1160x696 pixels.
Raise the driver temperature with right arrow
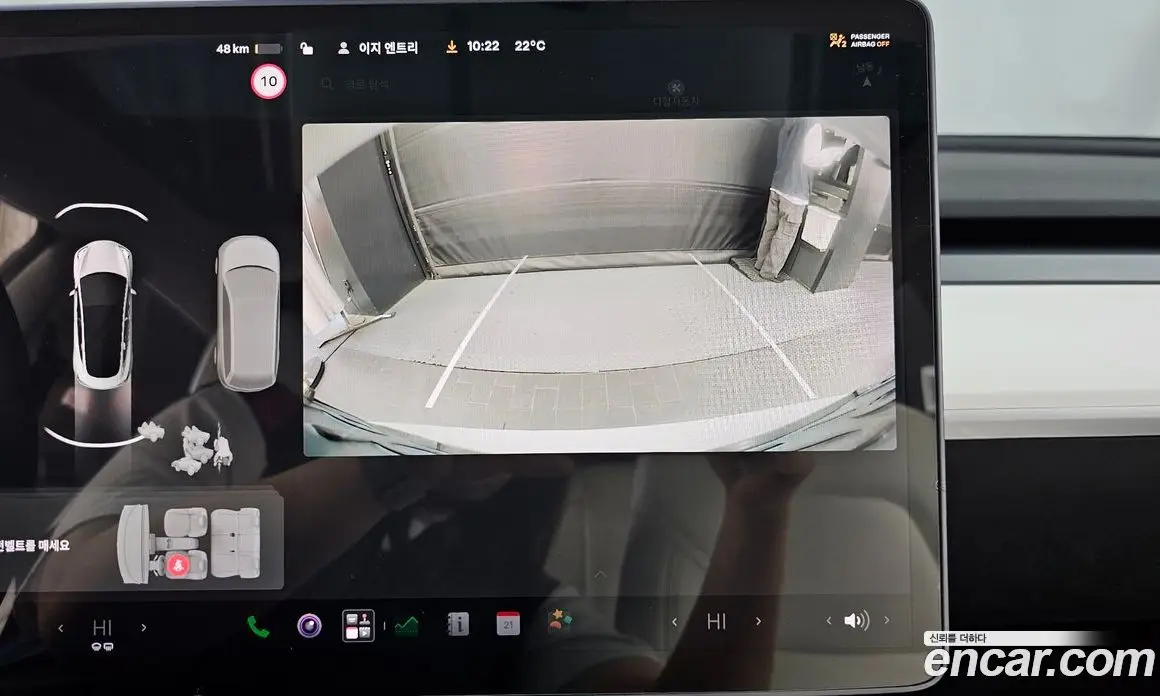[144, 628]
